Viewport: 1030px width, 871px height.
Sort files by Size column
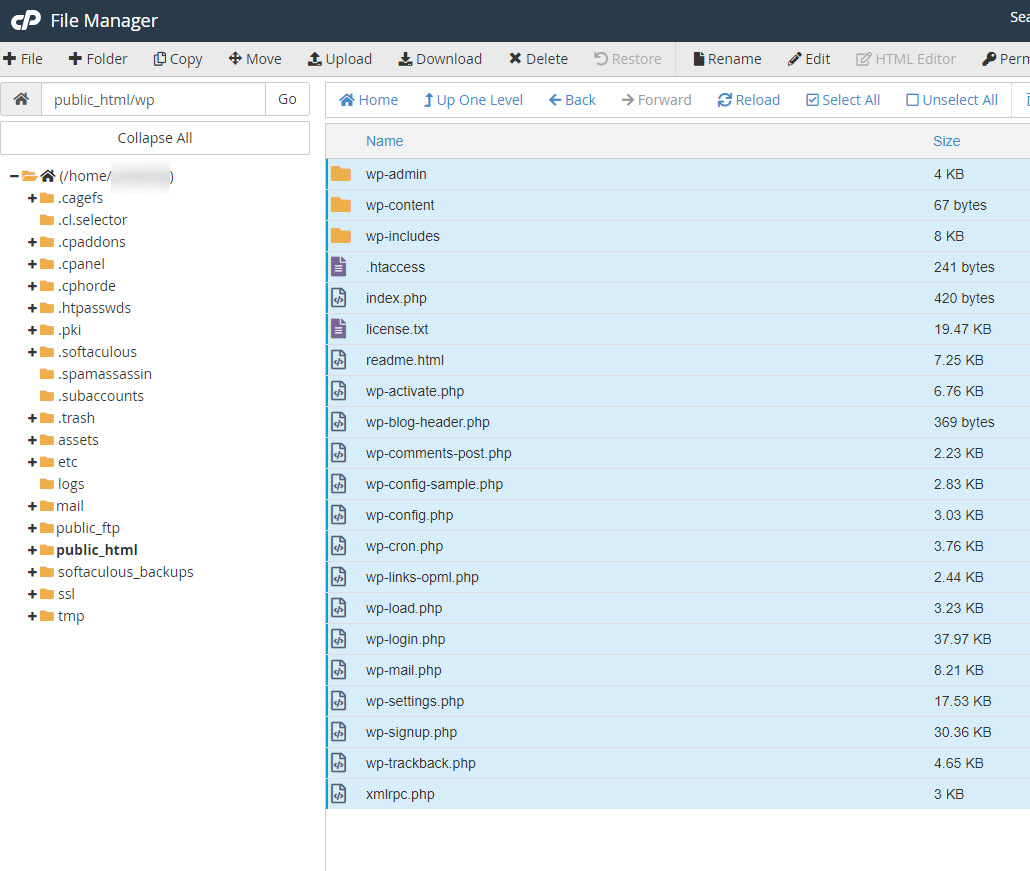coord(947,141)
